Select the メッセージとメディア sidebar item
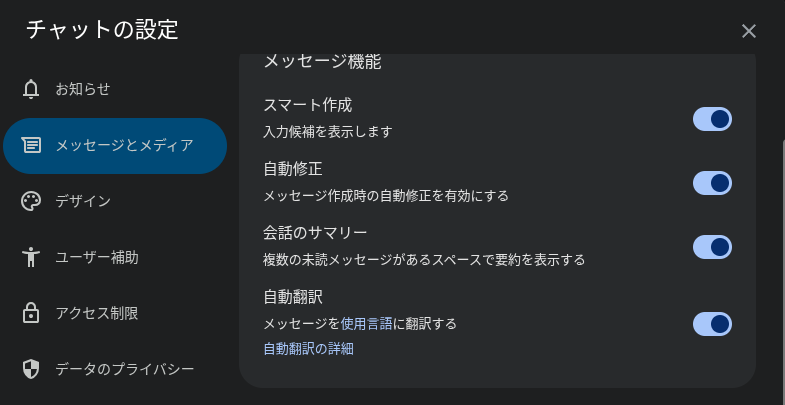The width and height of the screenshot is (785, 405). [115, 146]
